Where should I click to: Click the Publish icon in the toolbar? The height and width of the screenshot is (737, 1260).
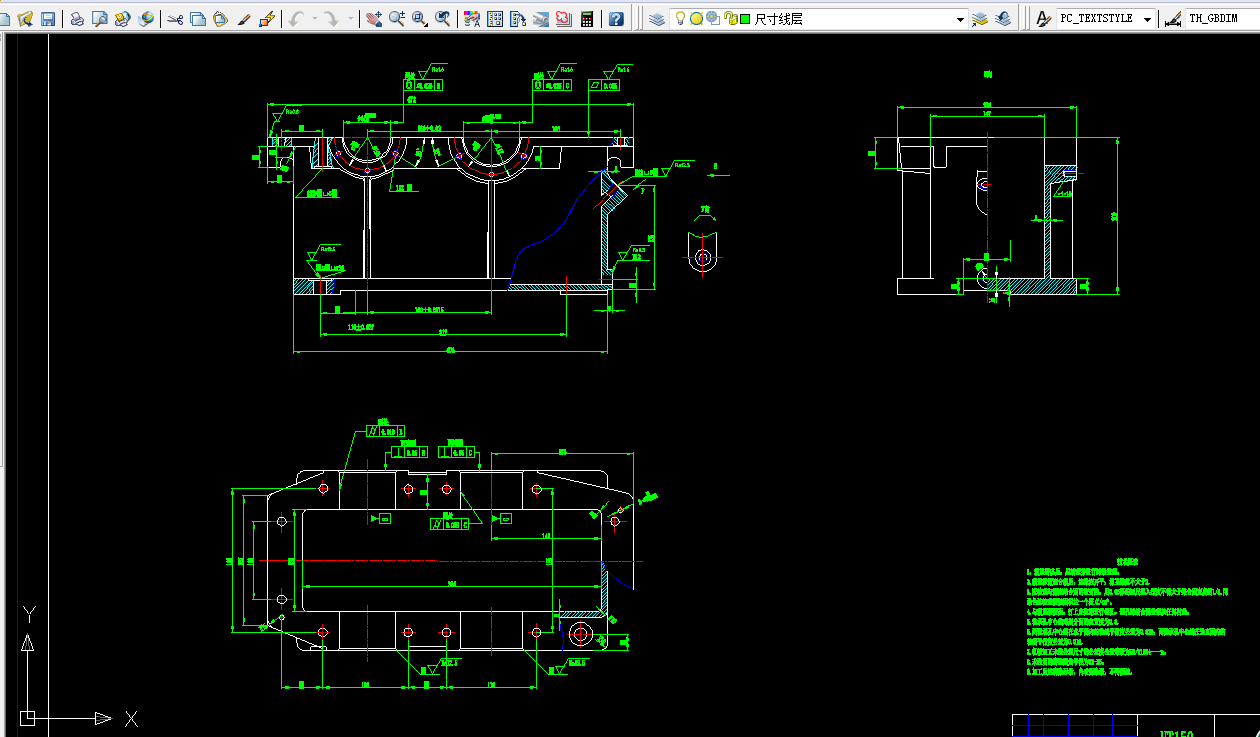(122, 19)
